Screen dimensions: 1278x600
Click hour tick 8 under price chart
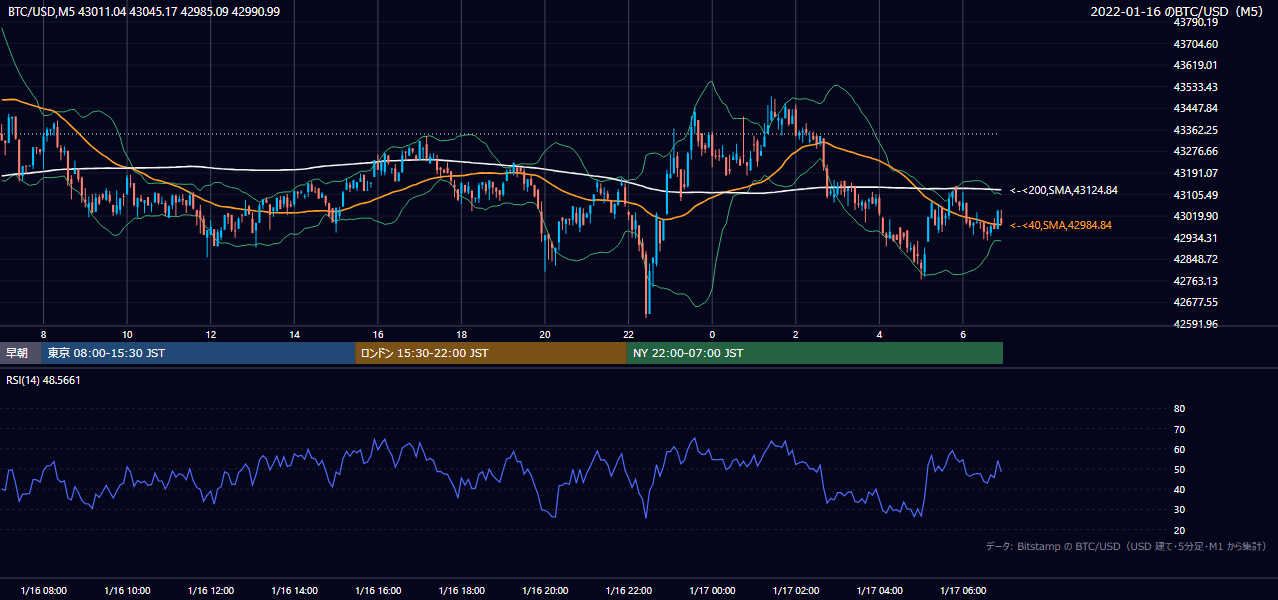tap(43, 334)
